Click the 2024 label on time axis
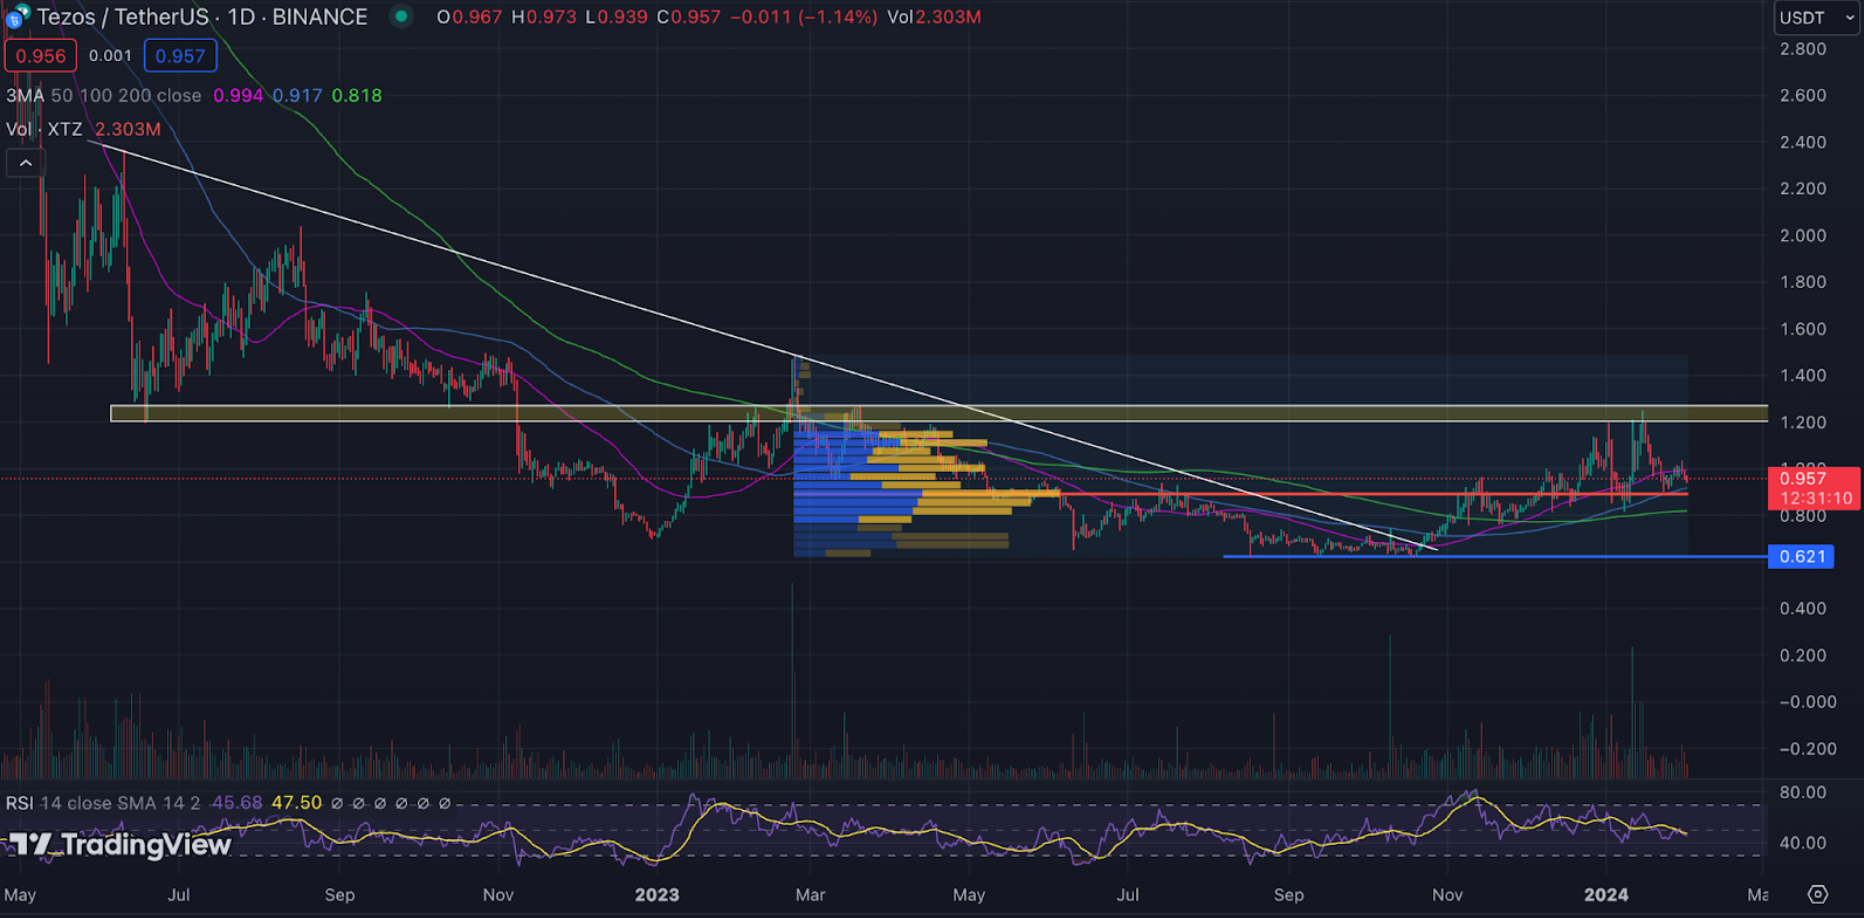 pos(1606,895)
